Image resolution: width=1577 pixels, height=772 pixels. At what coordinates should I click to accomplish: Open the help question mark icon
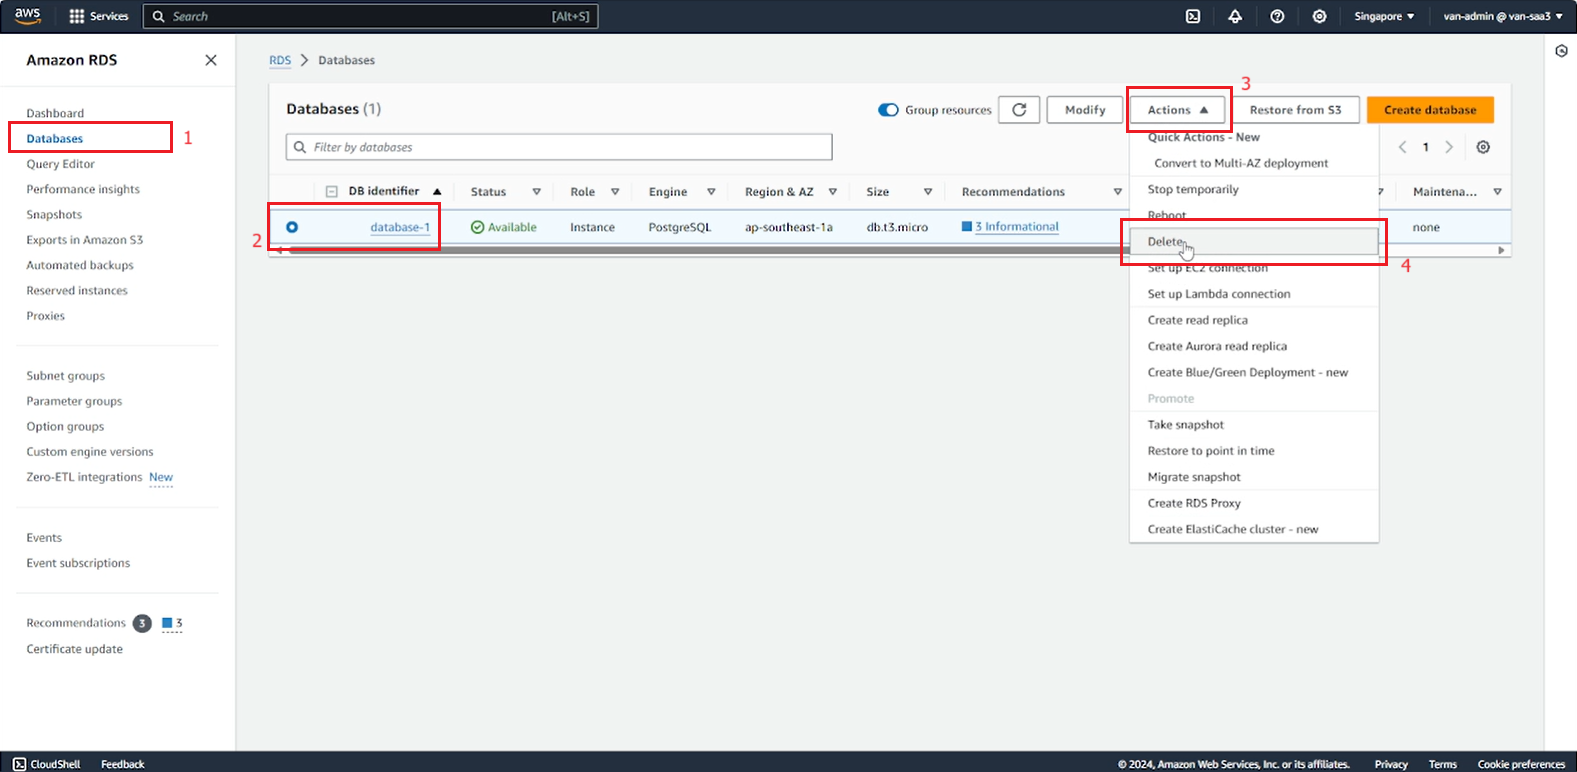pos(1277,16)
